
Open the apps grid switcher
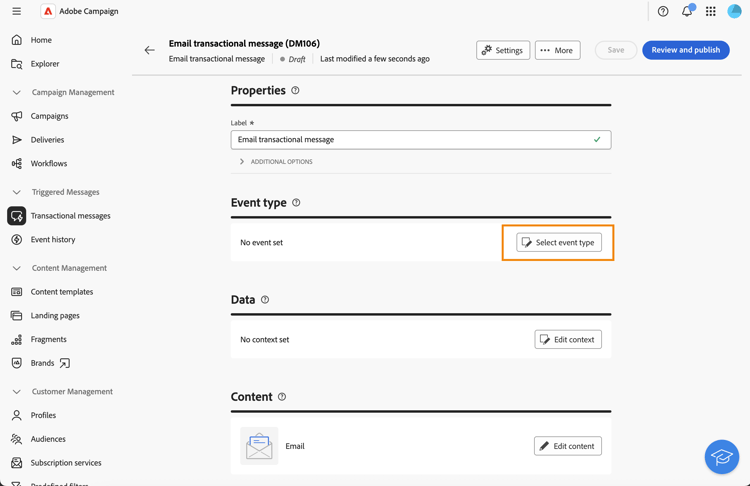[711, 11]
